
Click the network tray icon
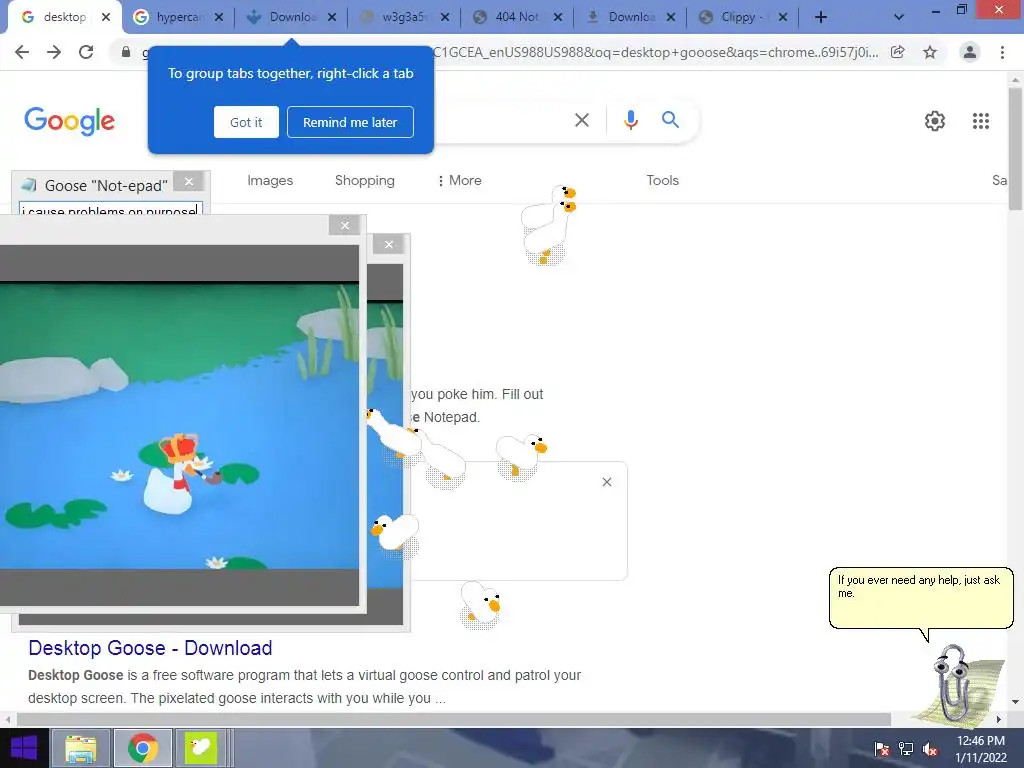(x=906, y=749)
